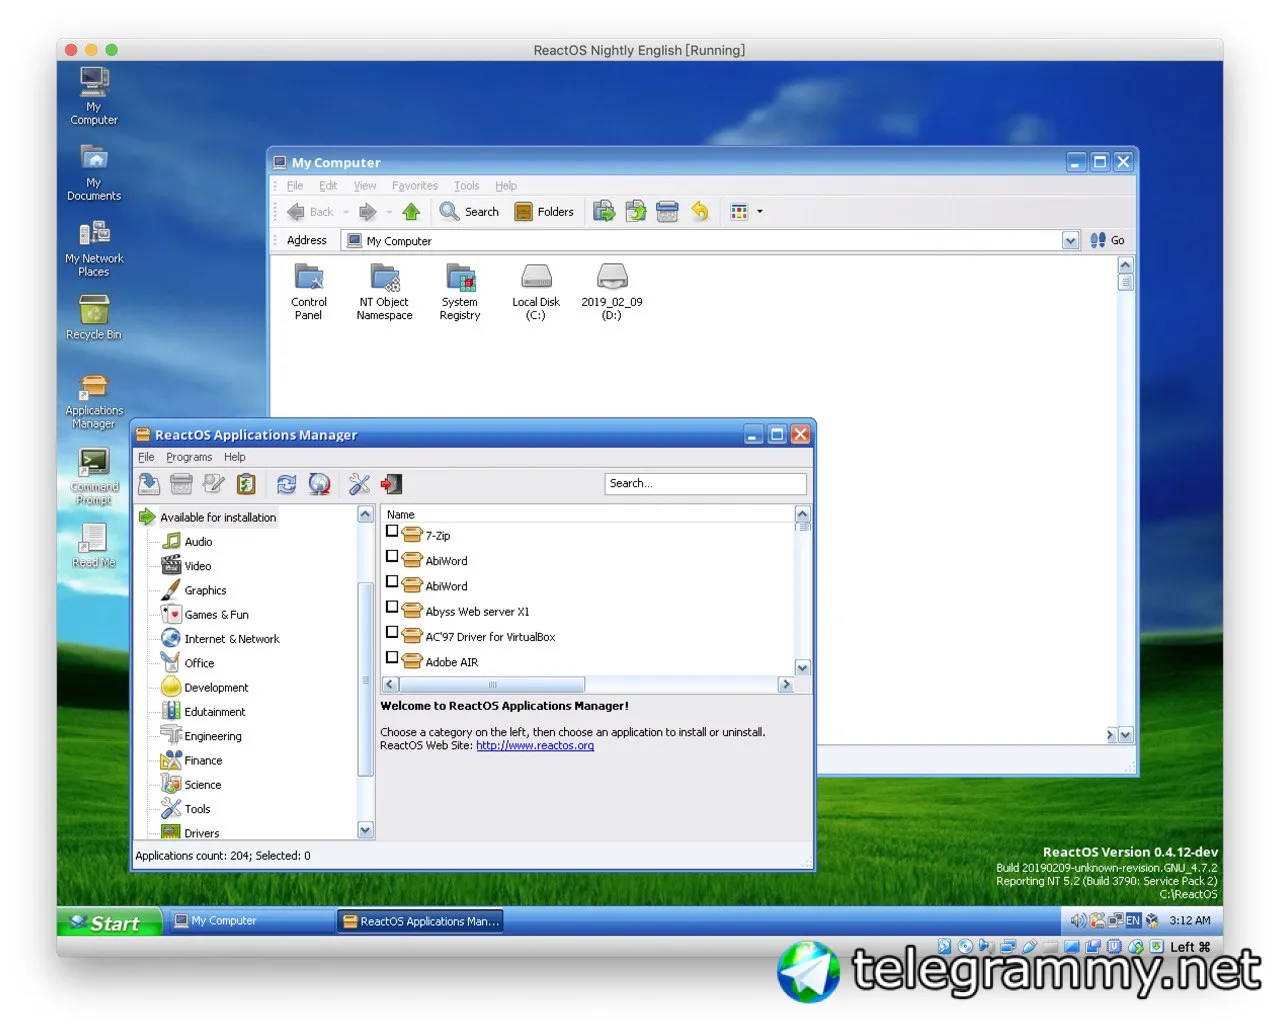The image size is (1280, 1032).
Task: Click the Back button in My Computer toolbar
Action: tap(310, 212)
